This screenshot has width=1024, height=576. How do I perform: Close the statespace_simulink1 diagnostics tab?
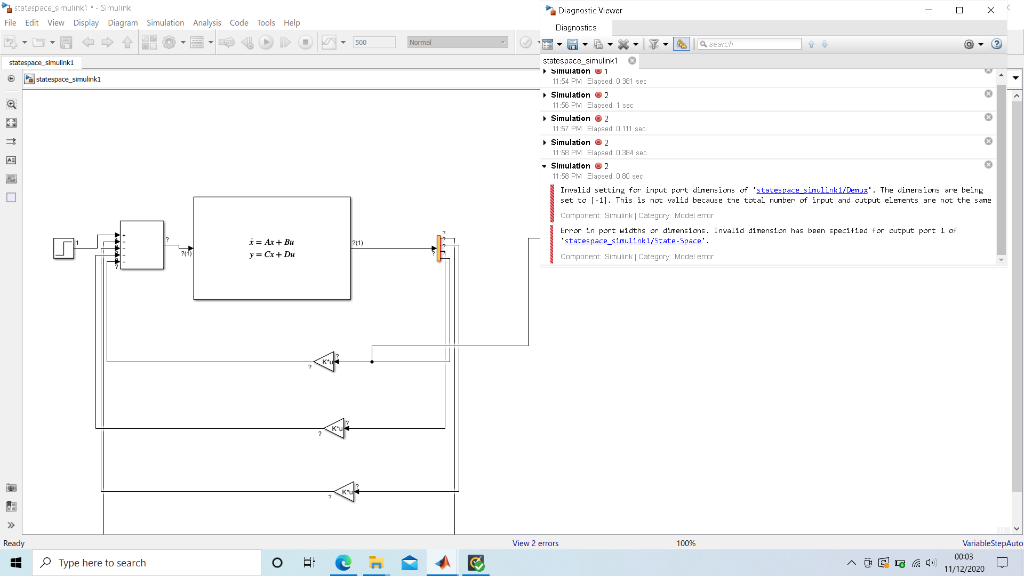click(x=632, y=61)
